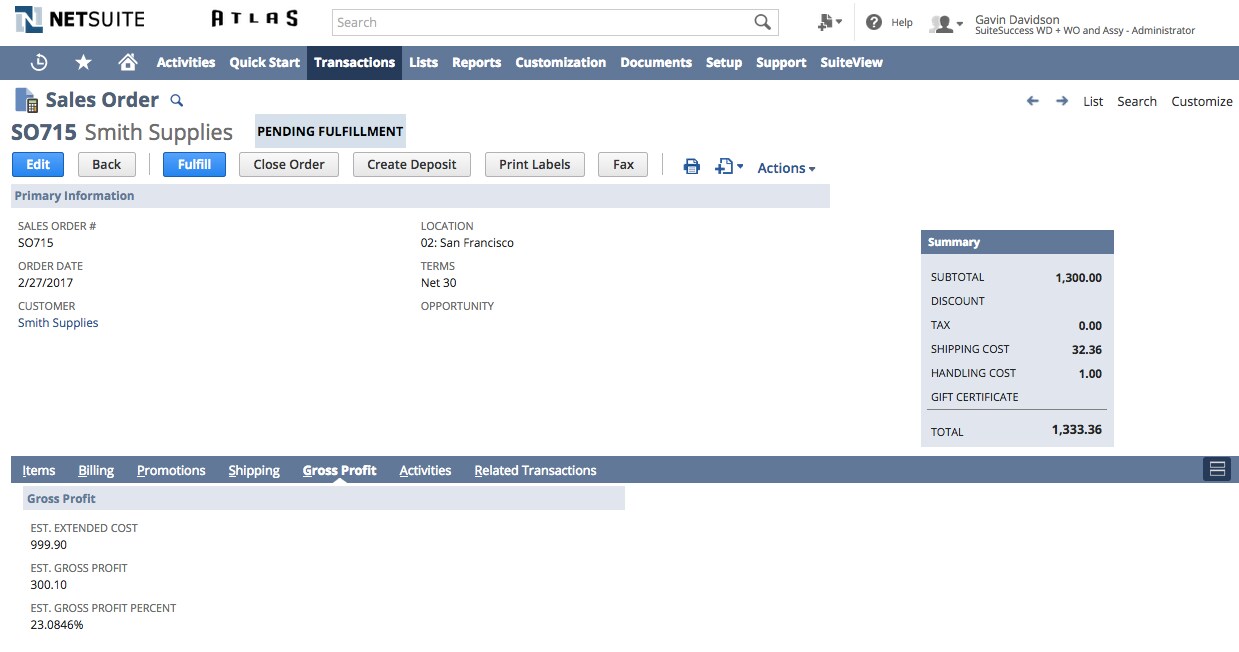
Task: Open the SuiteView menu
Action: (852, 62)
